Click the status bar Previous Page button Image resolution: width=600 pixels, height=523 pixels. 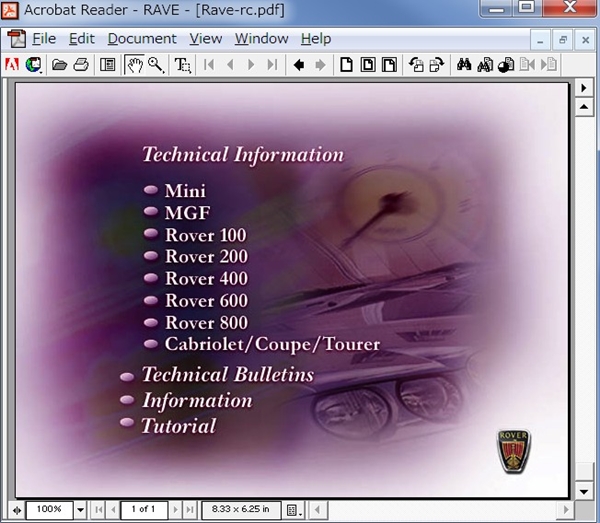[x=113, y=510]
